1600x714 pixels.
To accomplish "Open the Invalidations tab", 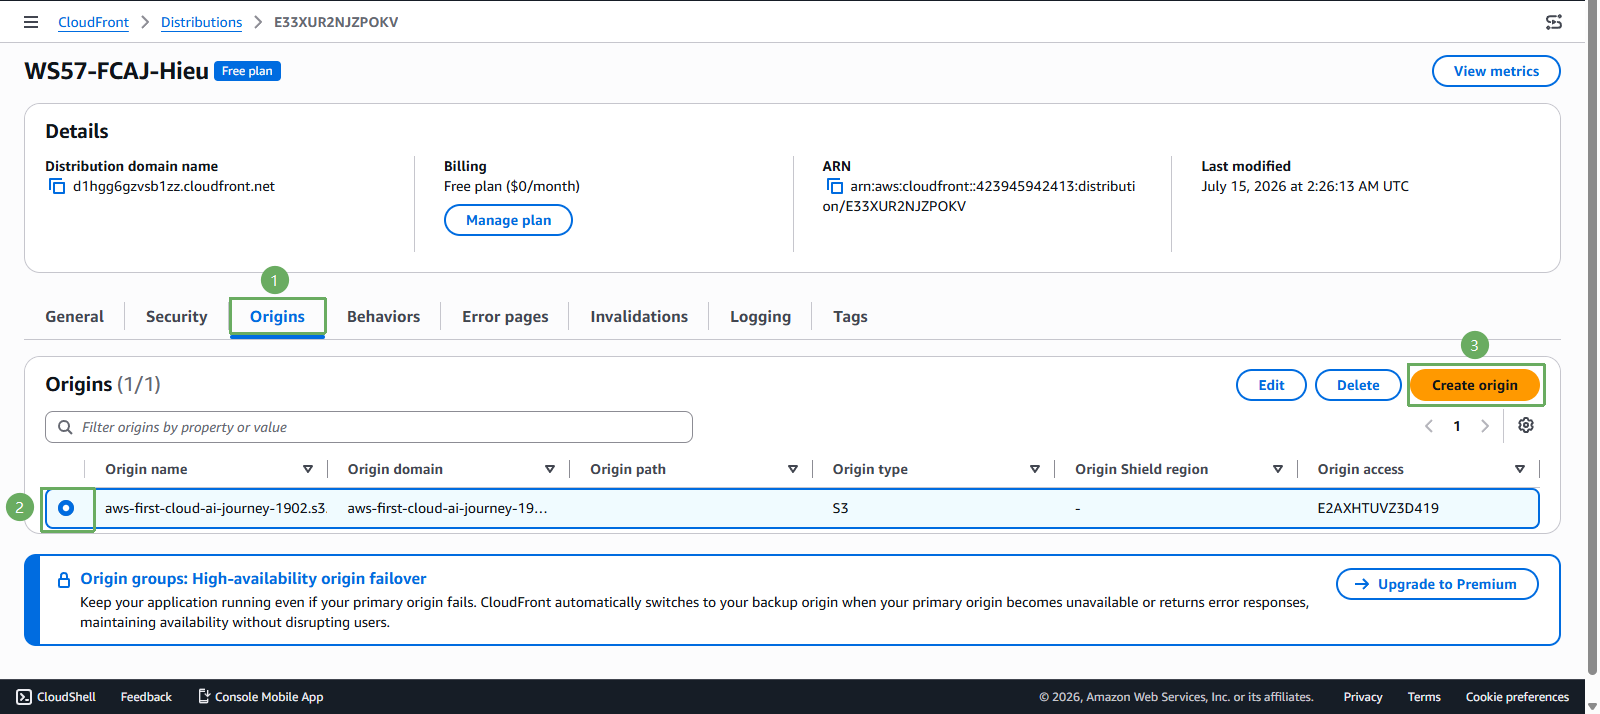I will click(639, 316).
